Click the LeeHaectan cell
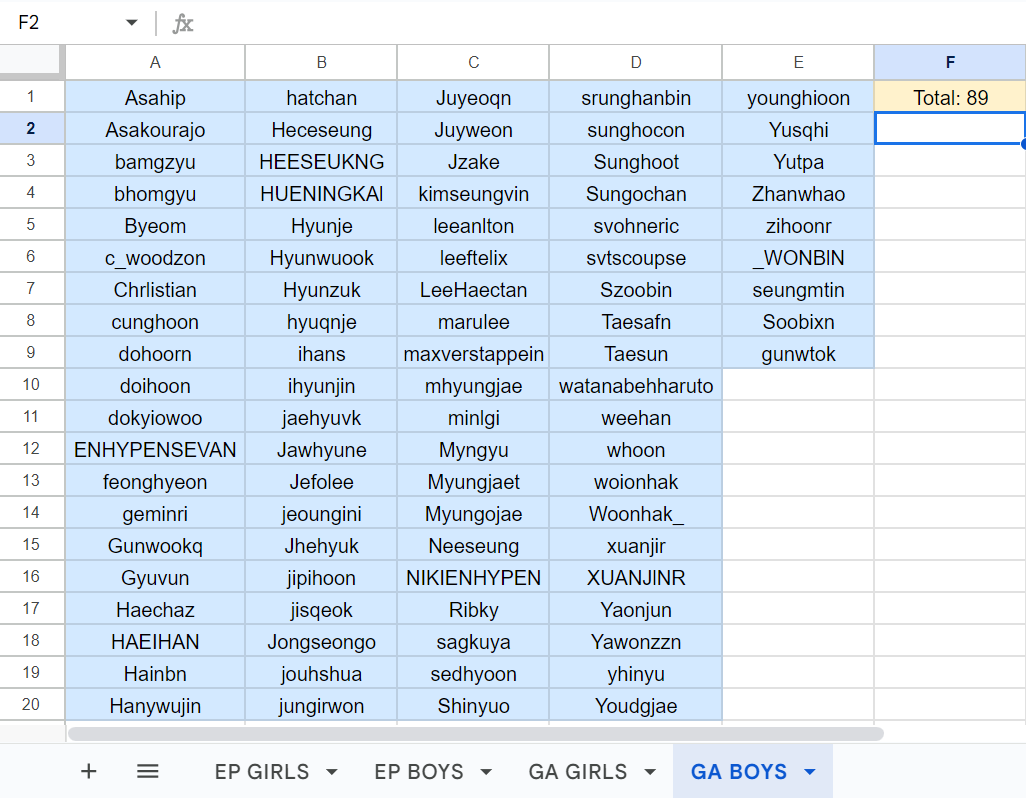1026x798 pixels. (473, 290)
